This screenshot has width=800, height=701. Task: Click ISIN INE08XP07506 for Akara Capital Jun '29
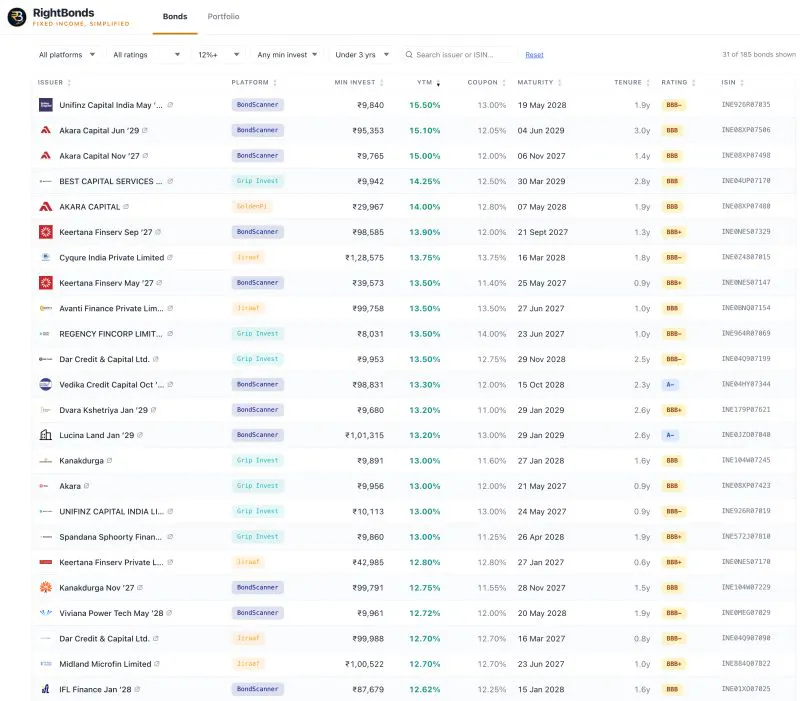[x=746, y=130]
